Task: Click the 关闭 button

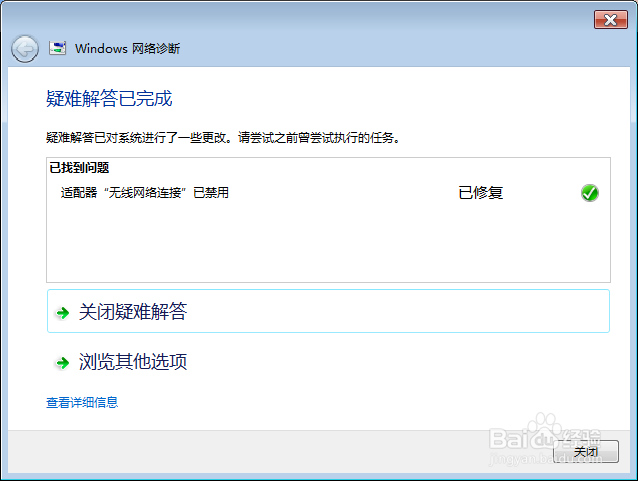Action: (x=586, y=451)
